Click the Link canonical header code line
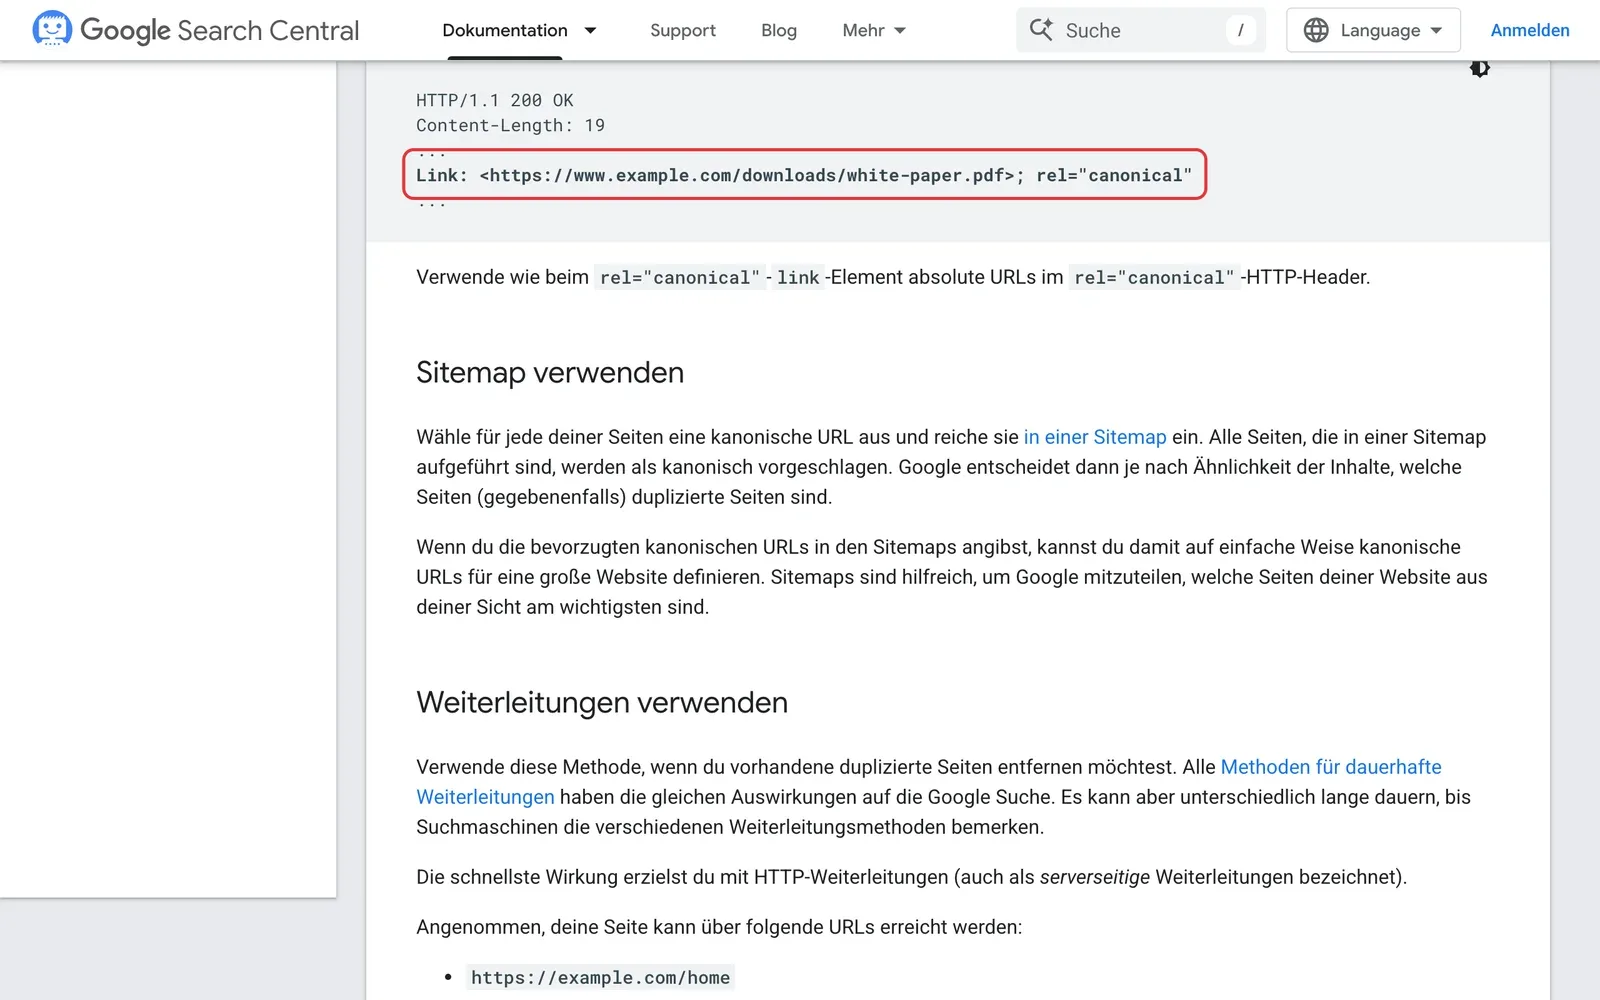The image size is (1600, 1000). click(804, 175)
